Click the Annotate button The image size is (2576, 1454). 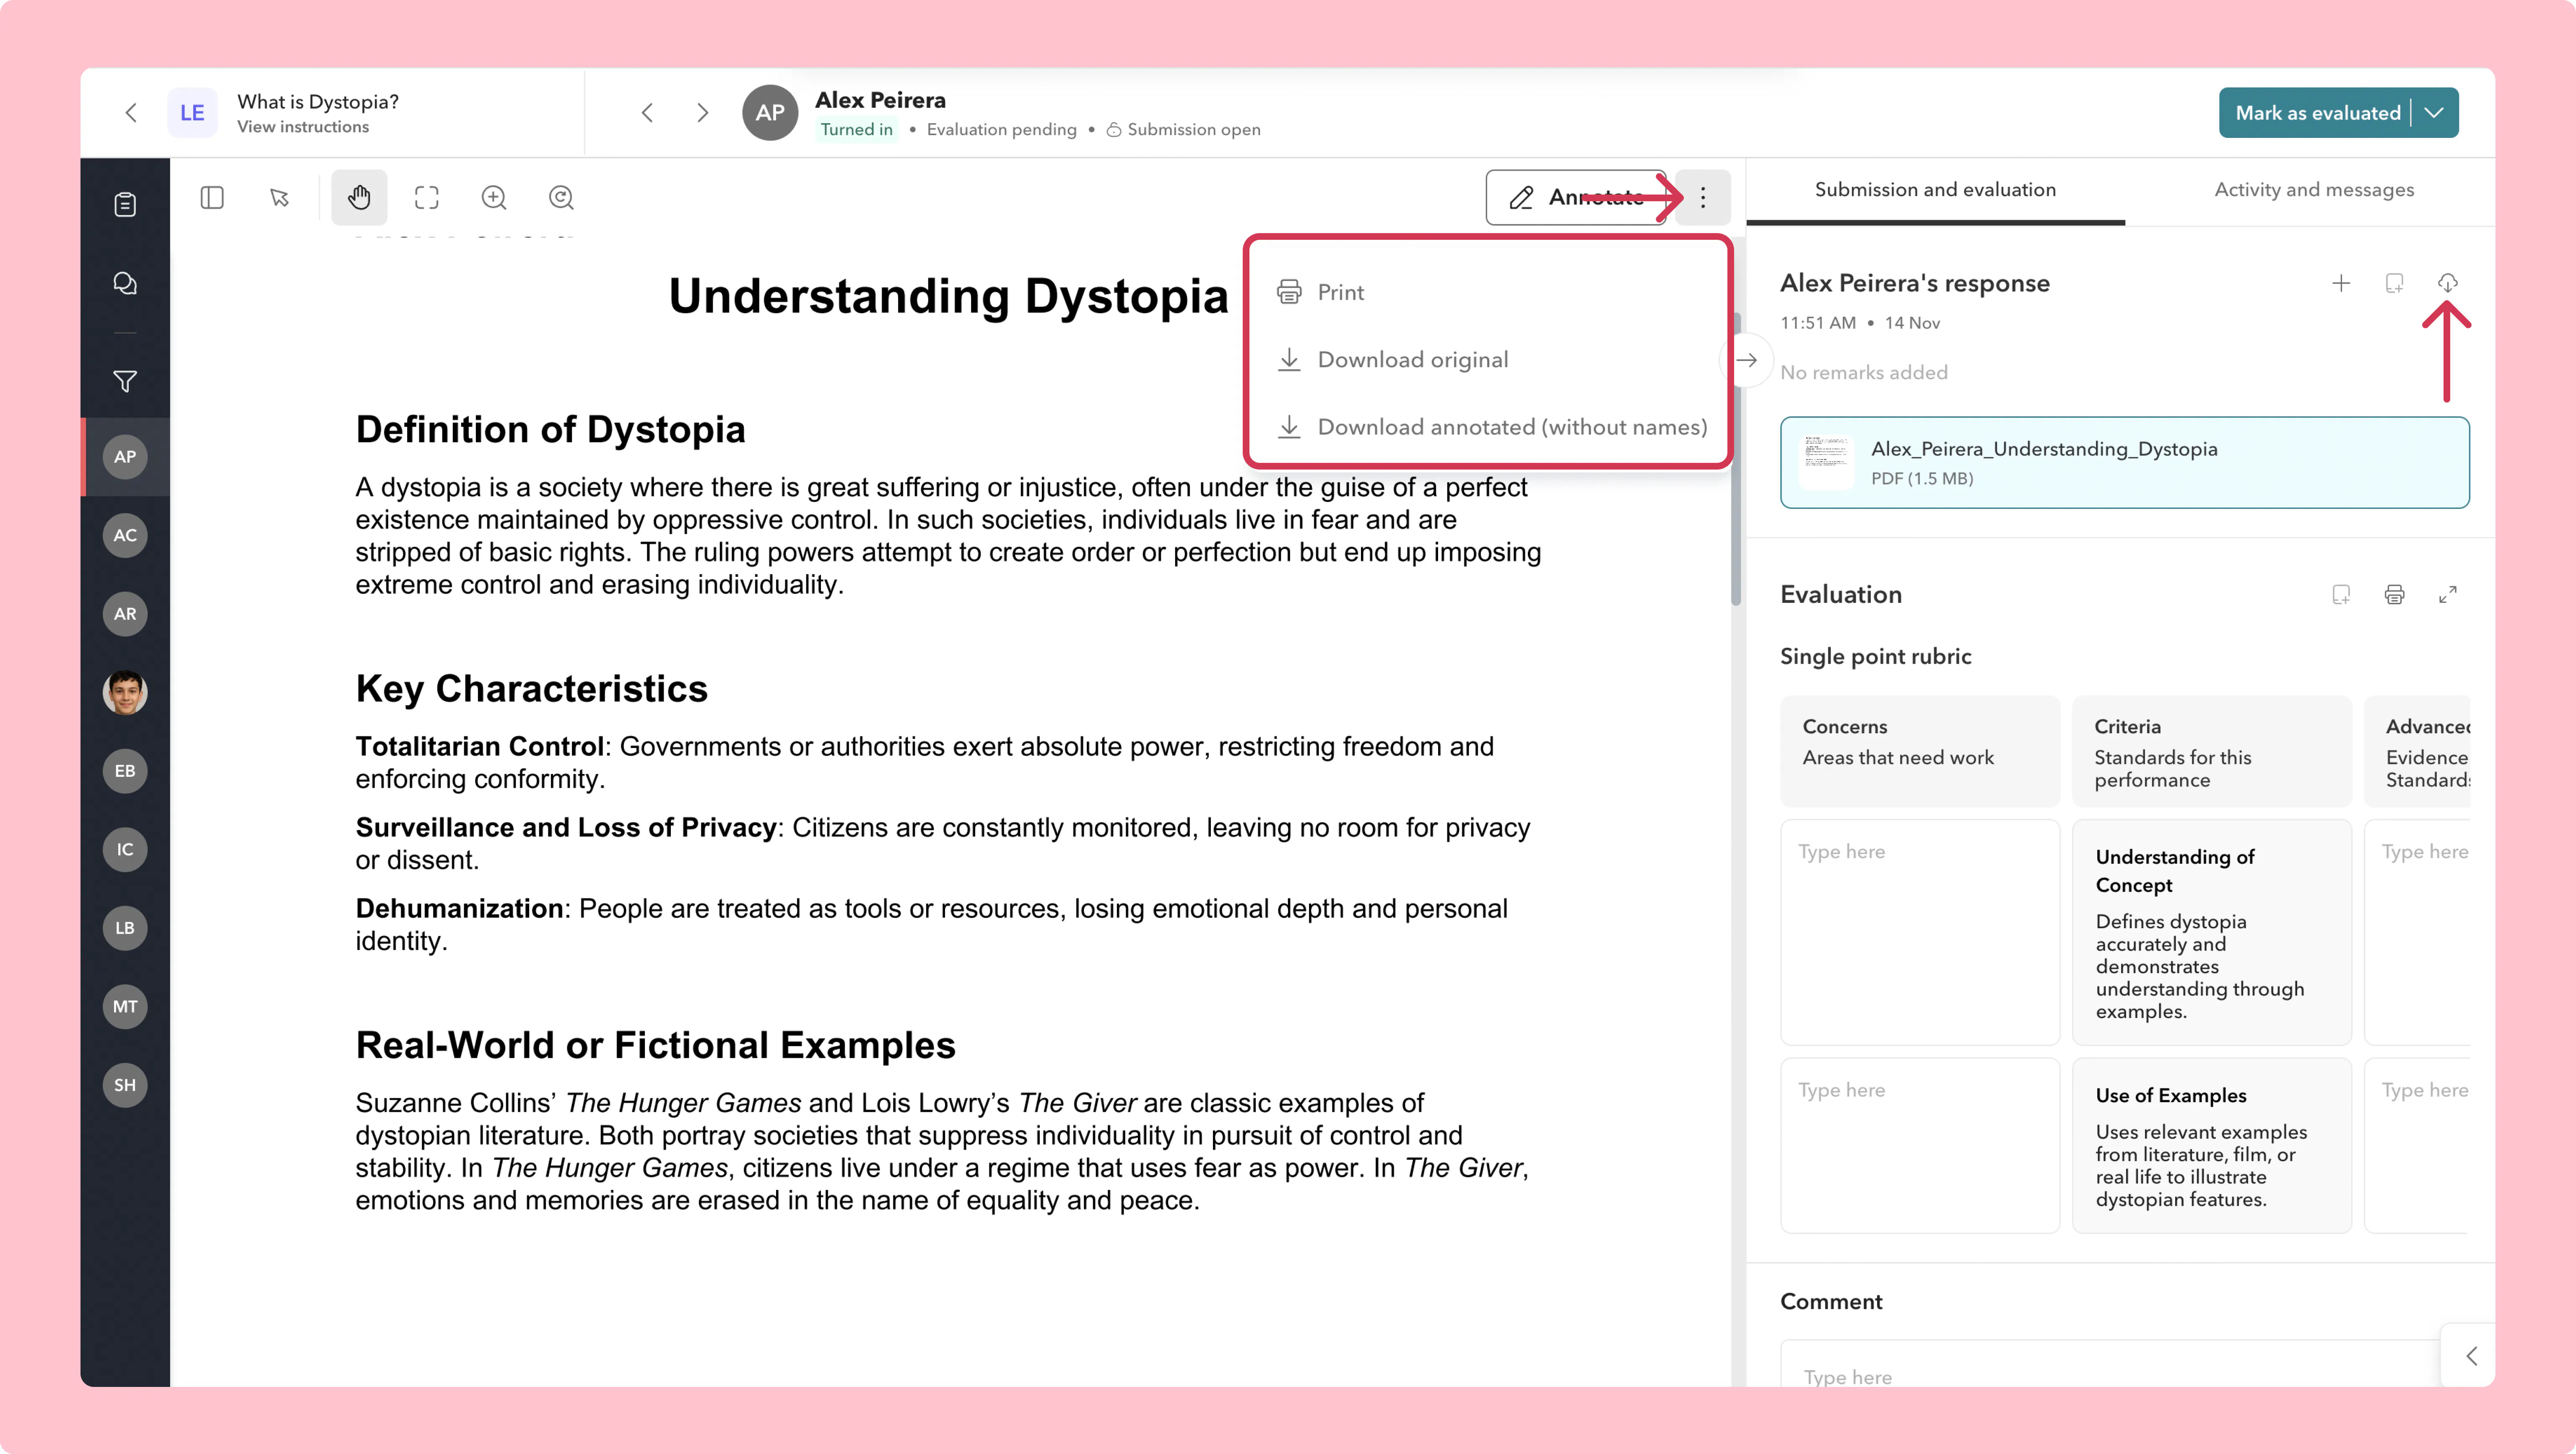[1576, 197]
